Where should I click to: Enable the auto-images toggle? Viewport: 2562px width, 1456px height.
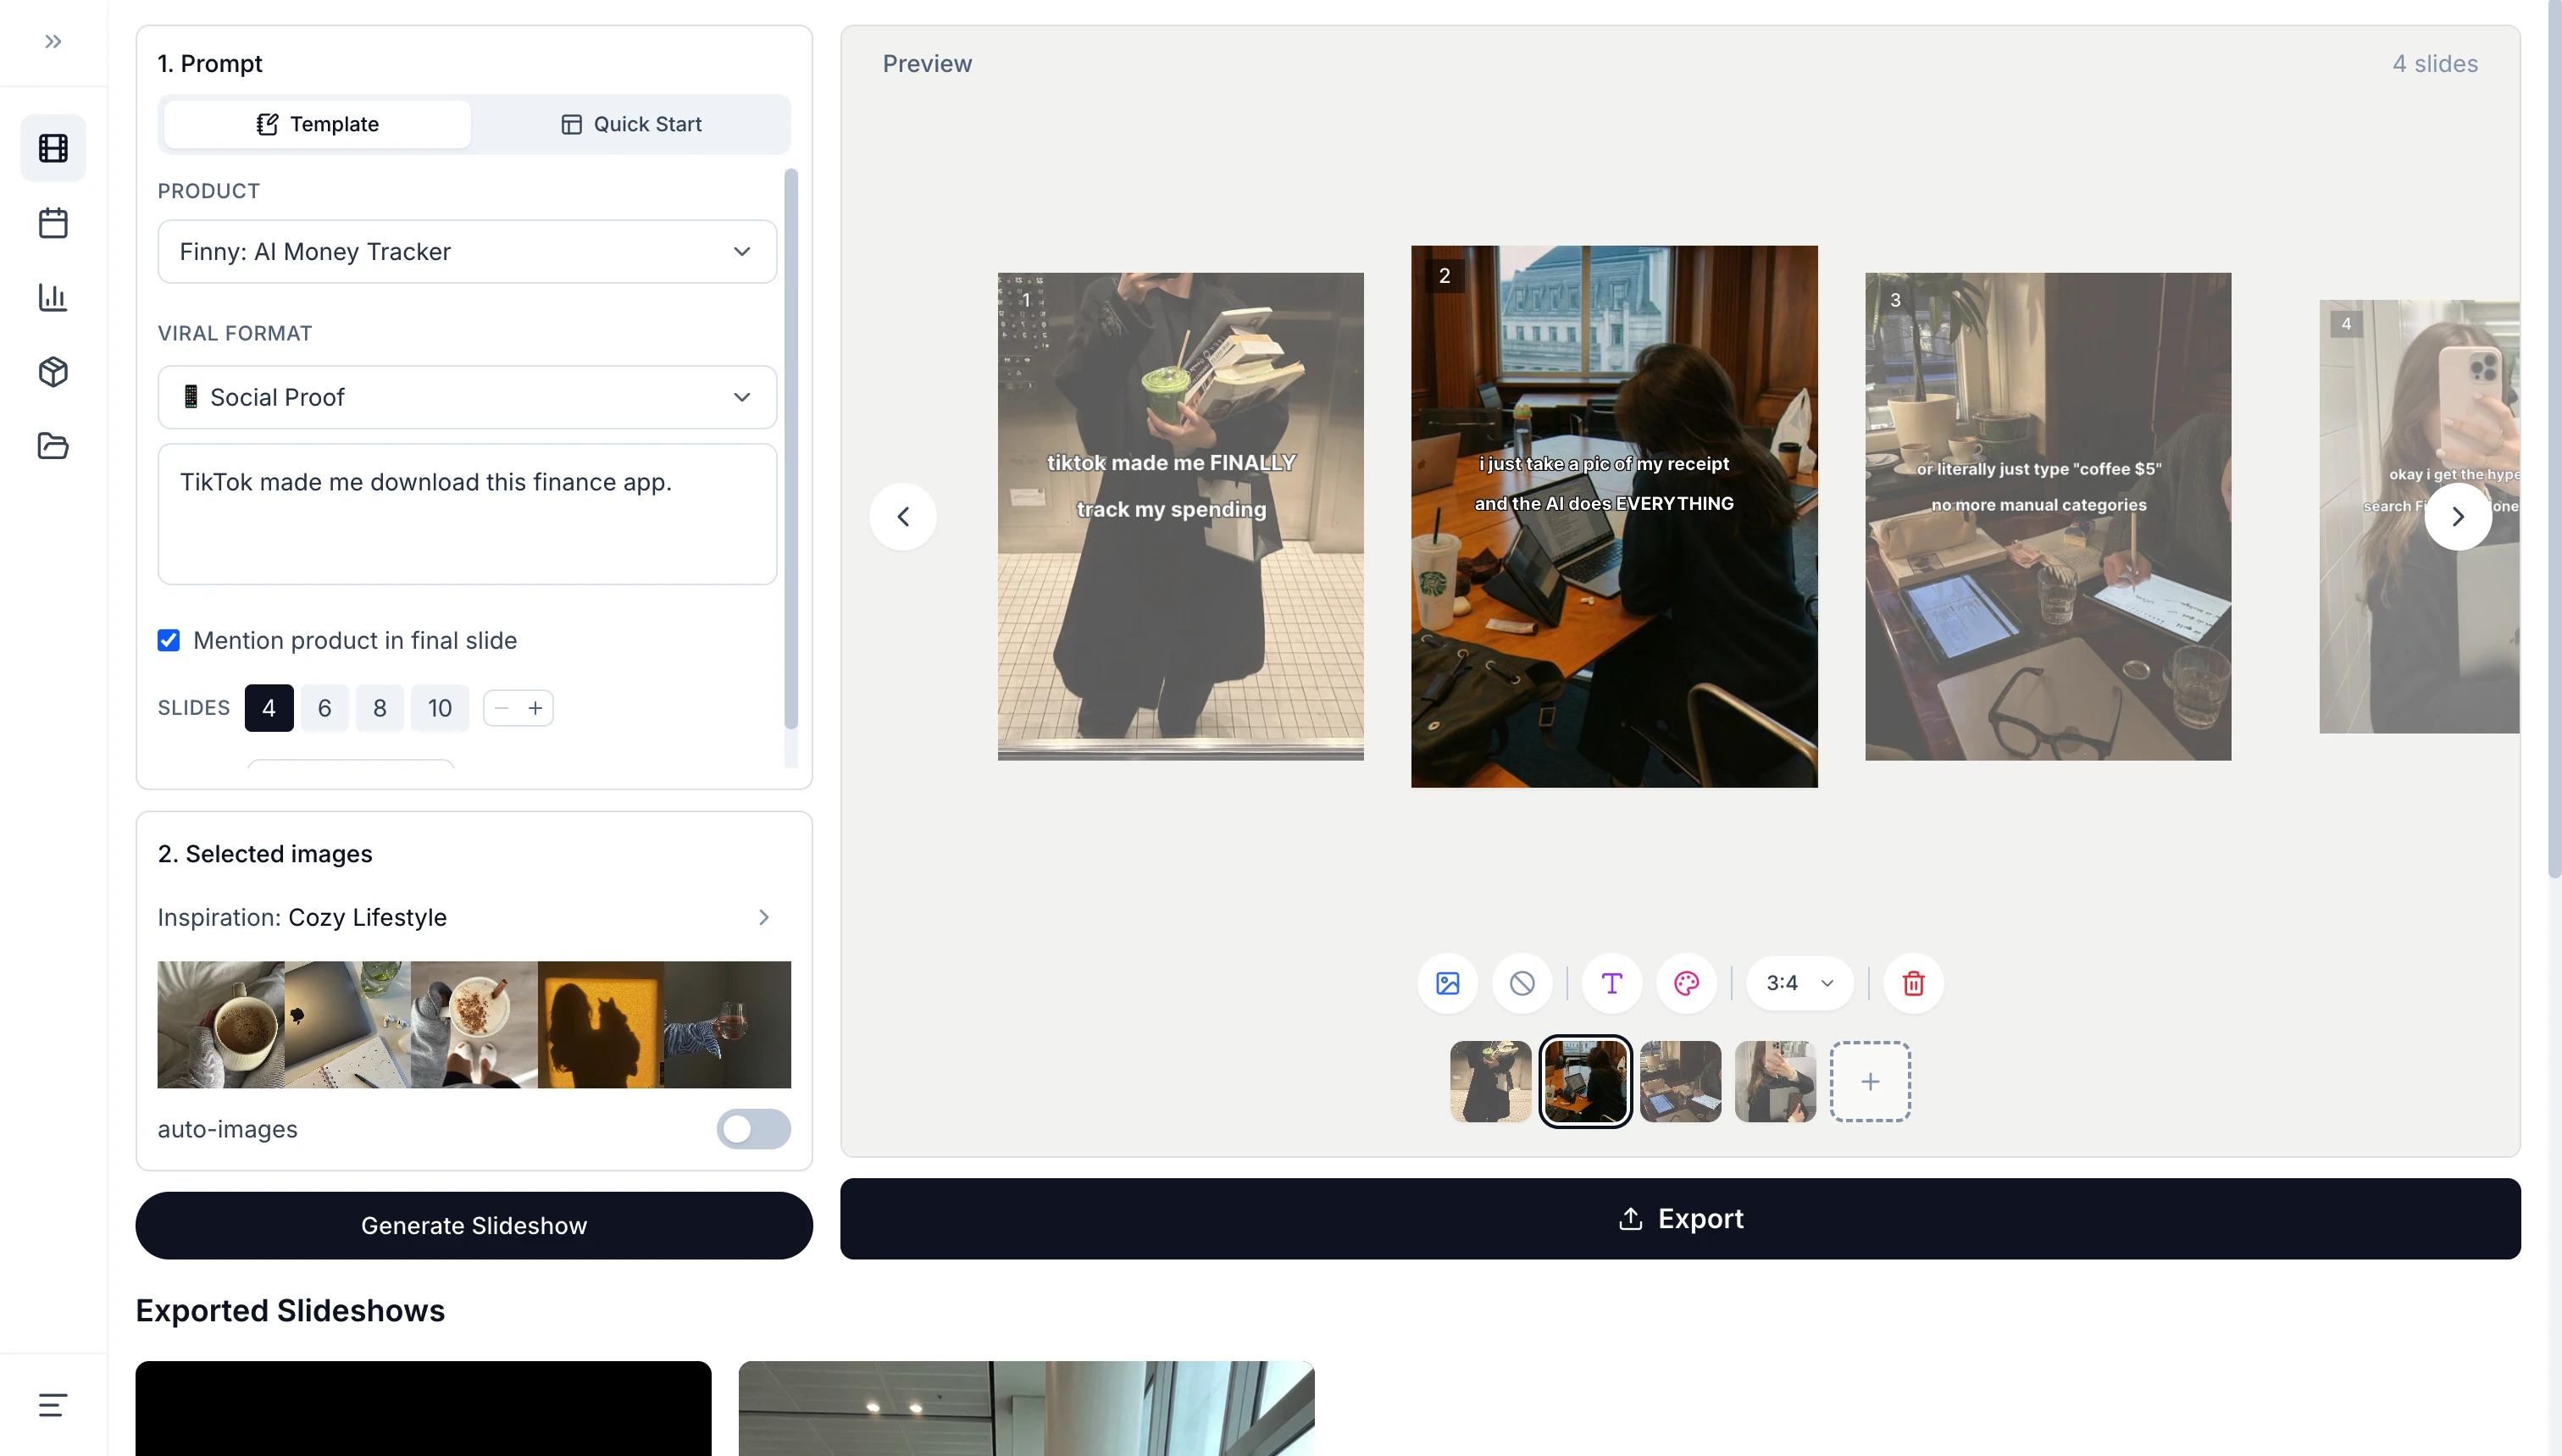(753, 1129)
